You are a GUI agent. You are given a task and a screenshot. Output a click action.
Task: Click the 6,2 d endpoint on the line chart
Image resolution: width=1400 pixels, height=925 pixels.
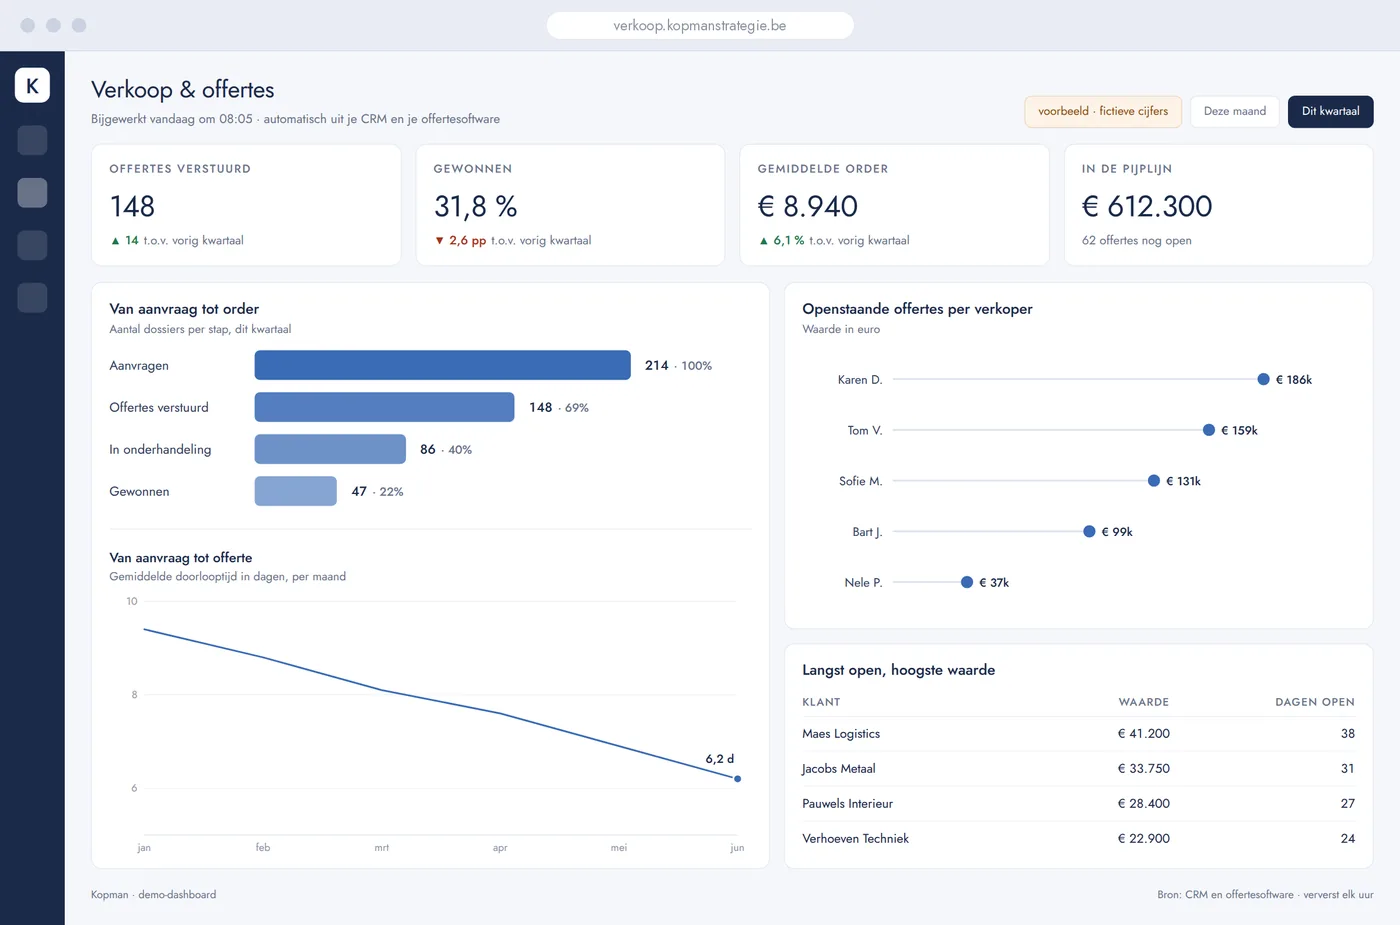pyautogui.click(x=738, y=779)
